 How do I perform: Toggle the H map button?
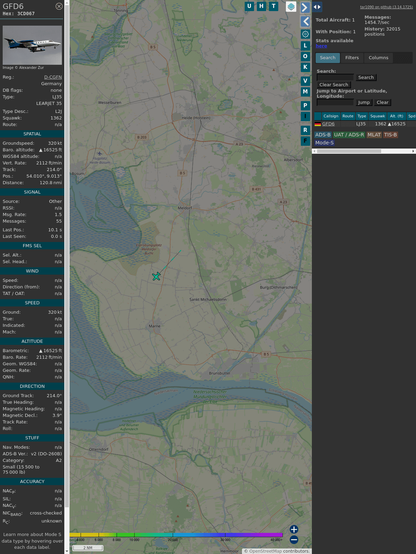261,6
